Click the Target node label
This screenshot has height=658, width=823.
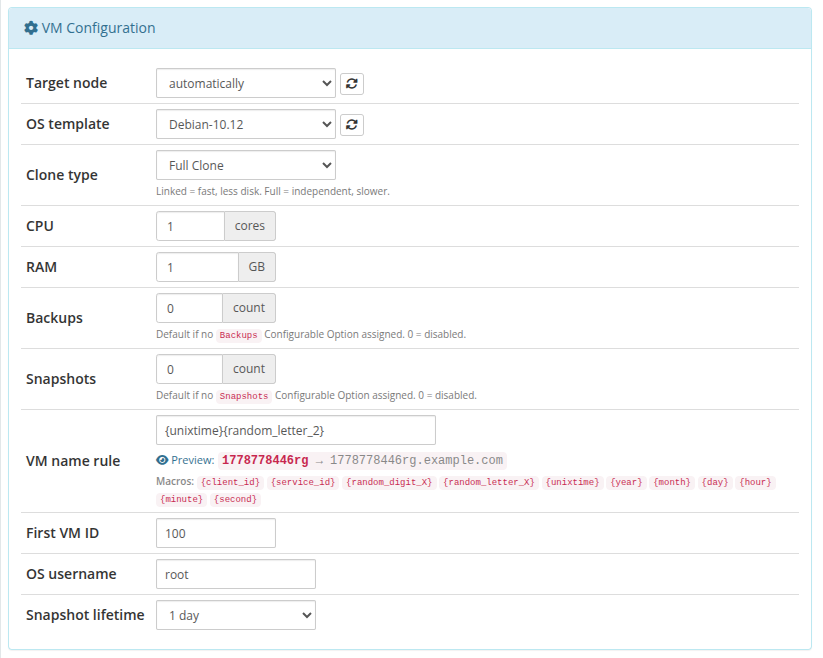(x=67, y=83)
